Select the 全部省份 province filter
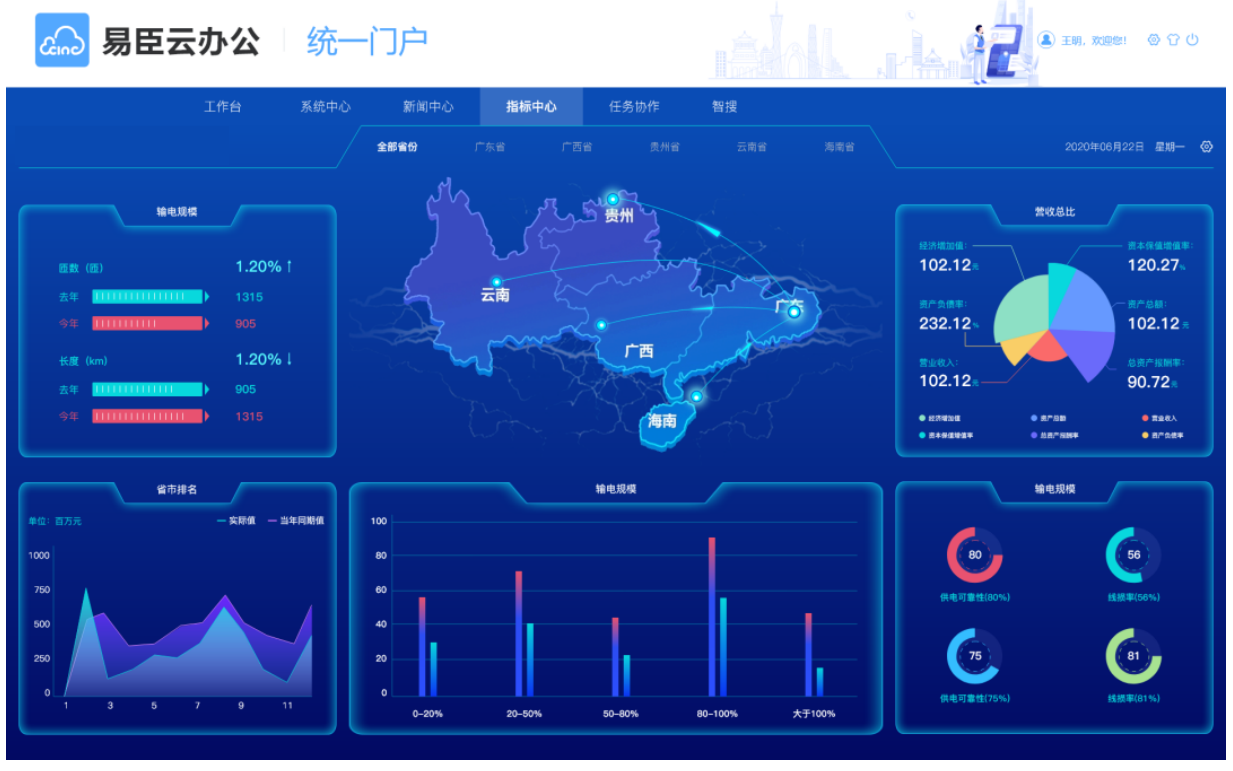The width and height of the screenshot is (1233, 771). (x=397, y=147)
